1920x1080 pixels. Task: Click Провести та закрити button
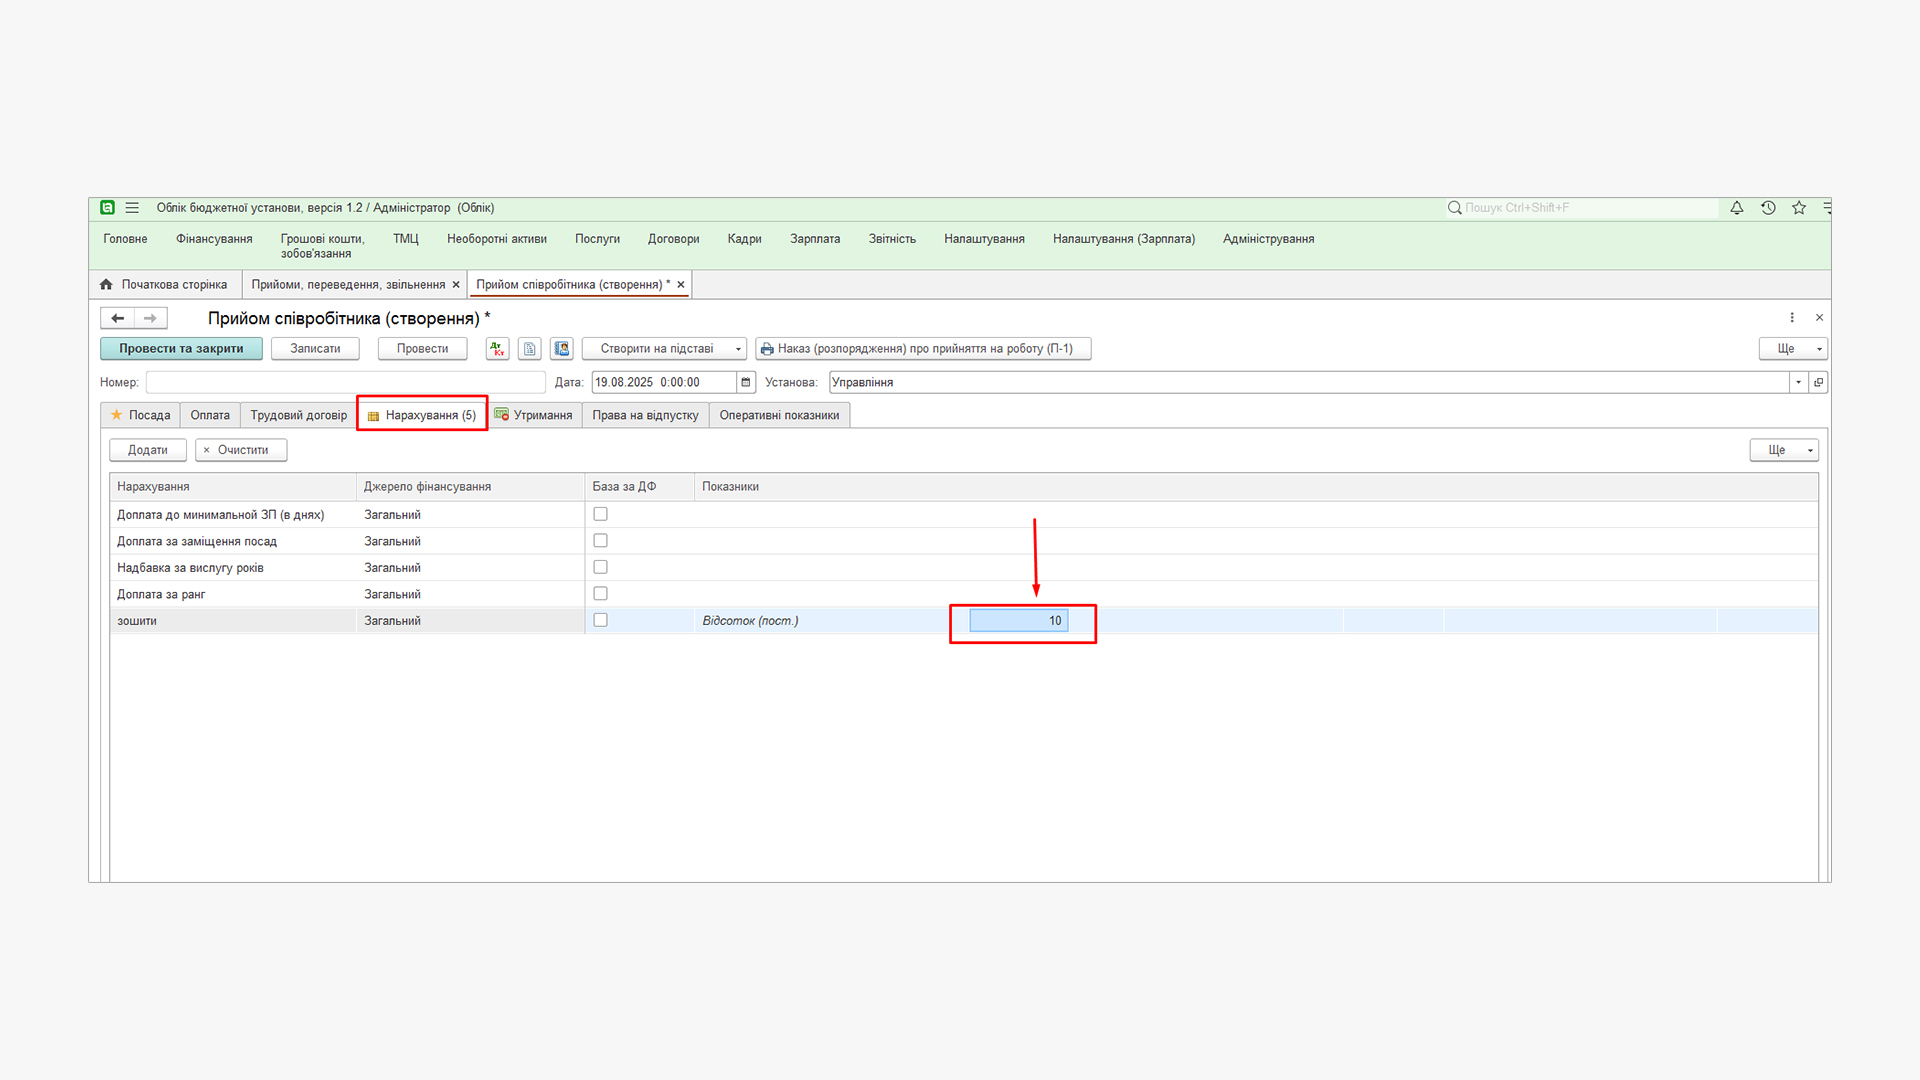[181, 349]
